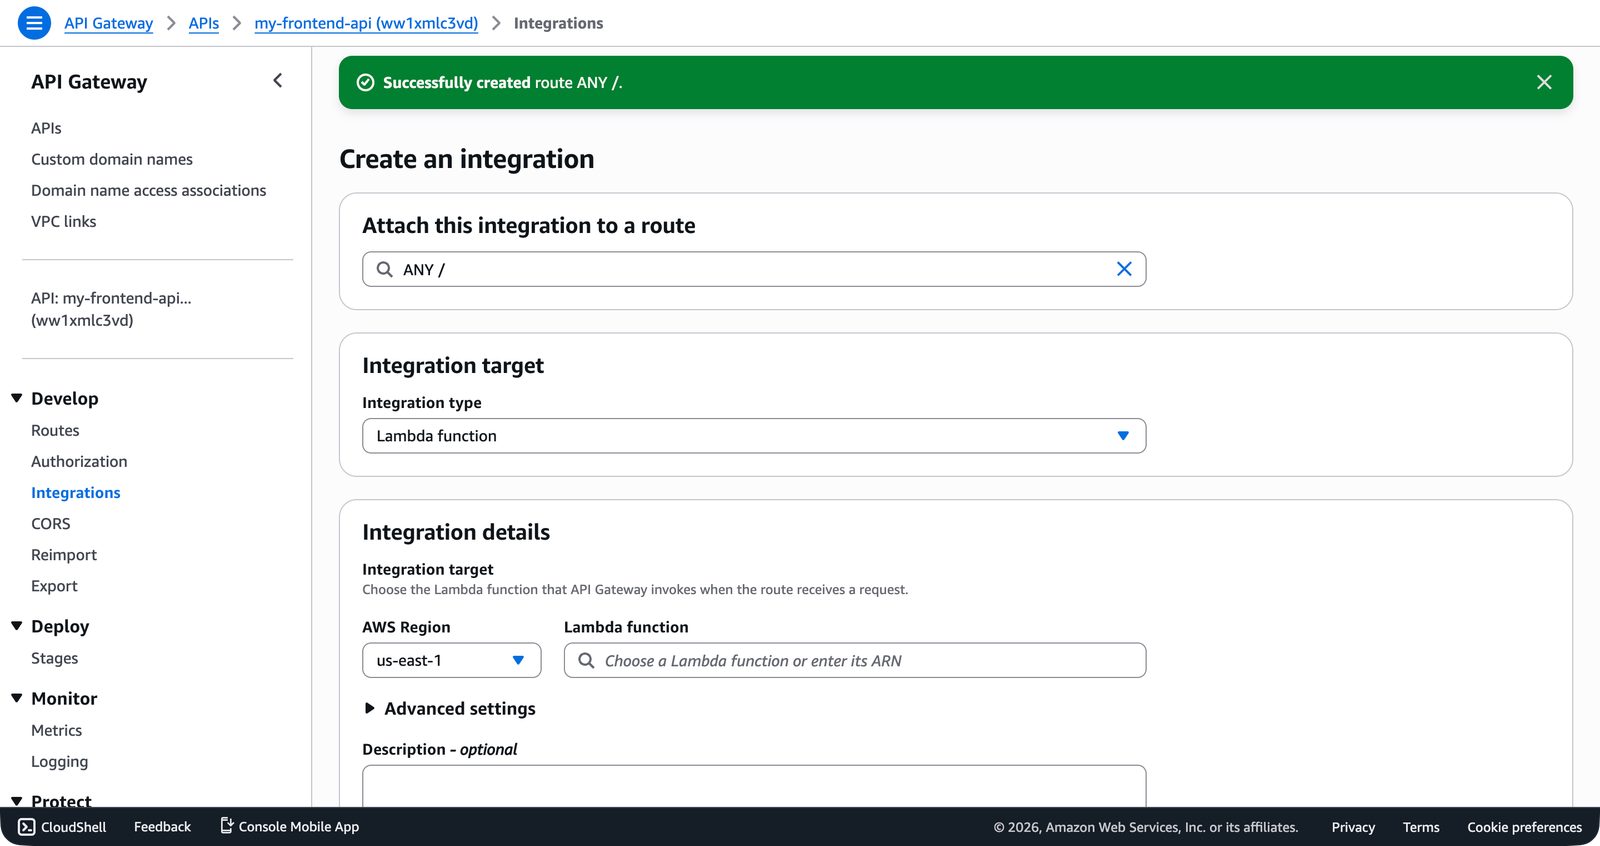1600x846 pixels.
Task: Click the API: my-frontend-api... sidebar label
Action: coord(111,309)
